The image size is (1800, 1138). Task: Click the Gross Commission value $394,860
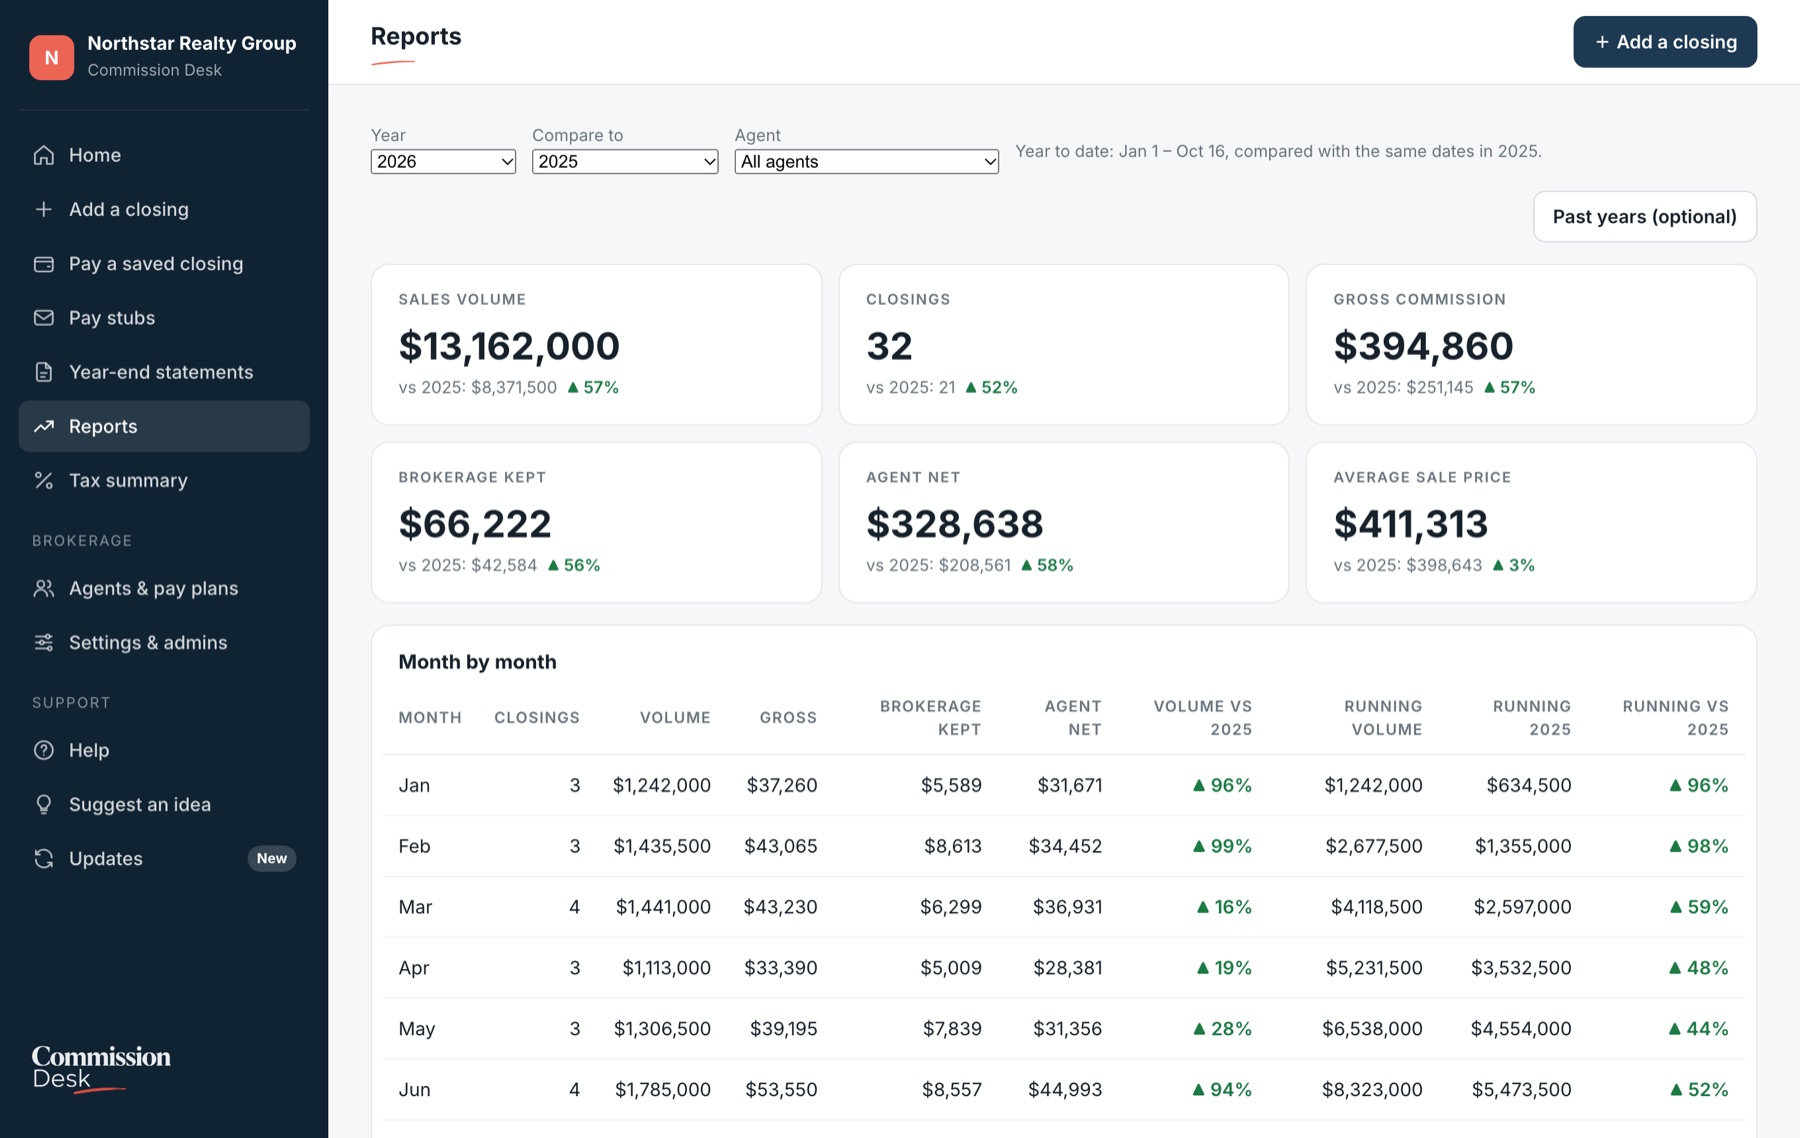[x=1423, y=346]
